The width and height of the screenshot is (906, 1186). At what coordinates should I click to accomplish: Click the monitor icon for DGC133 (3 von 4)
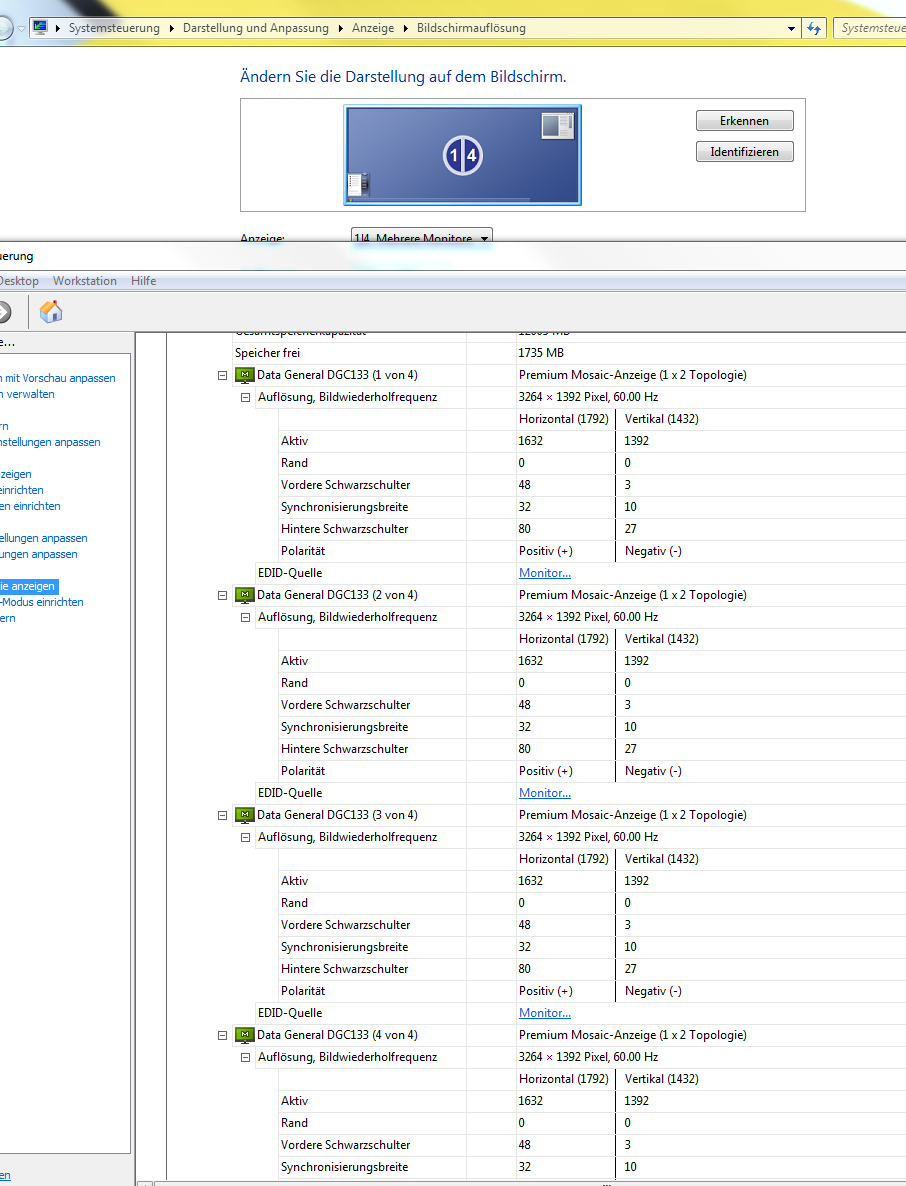point(244,815)
